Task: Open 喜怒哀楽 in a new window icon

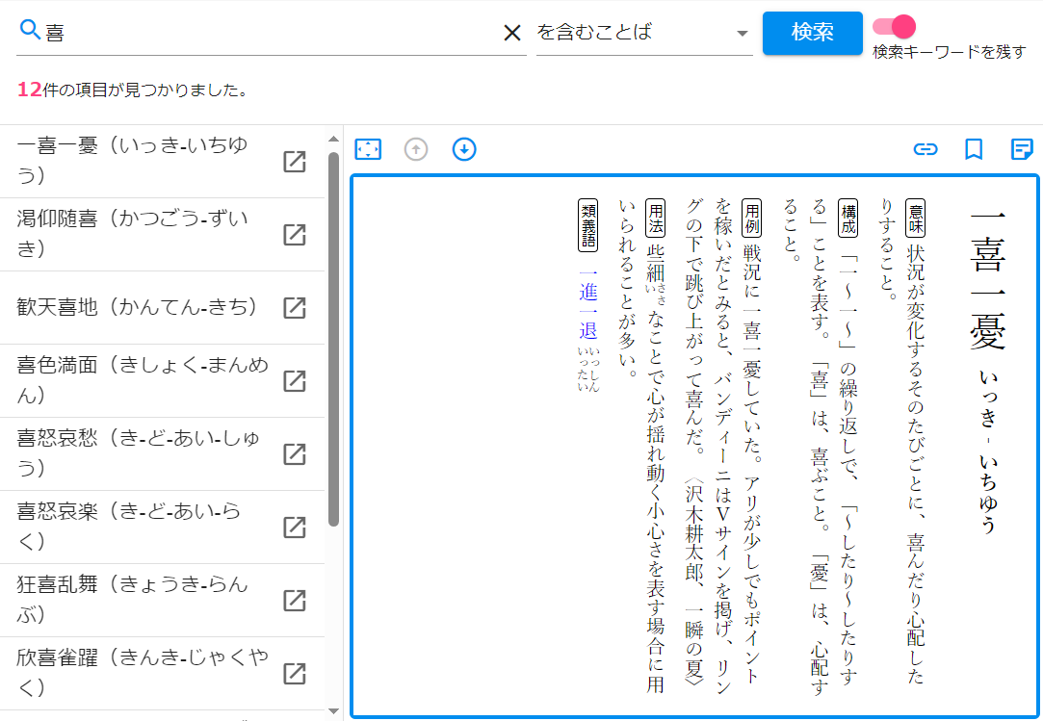Action: click(x=295, y=527)
